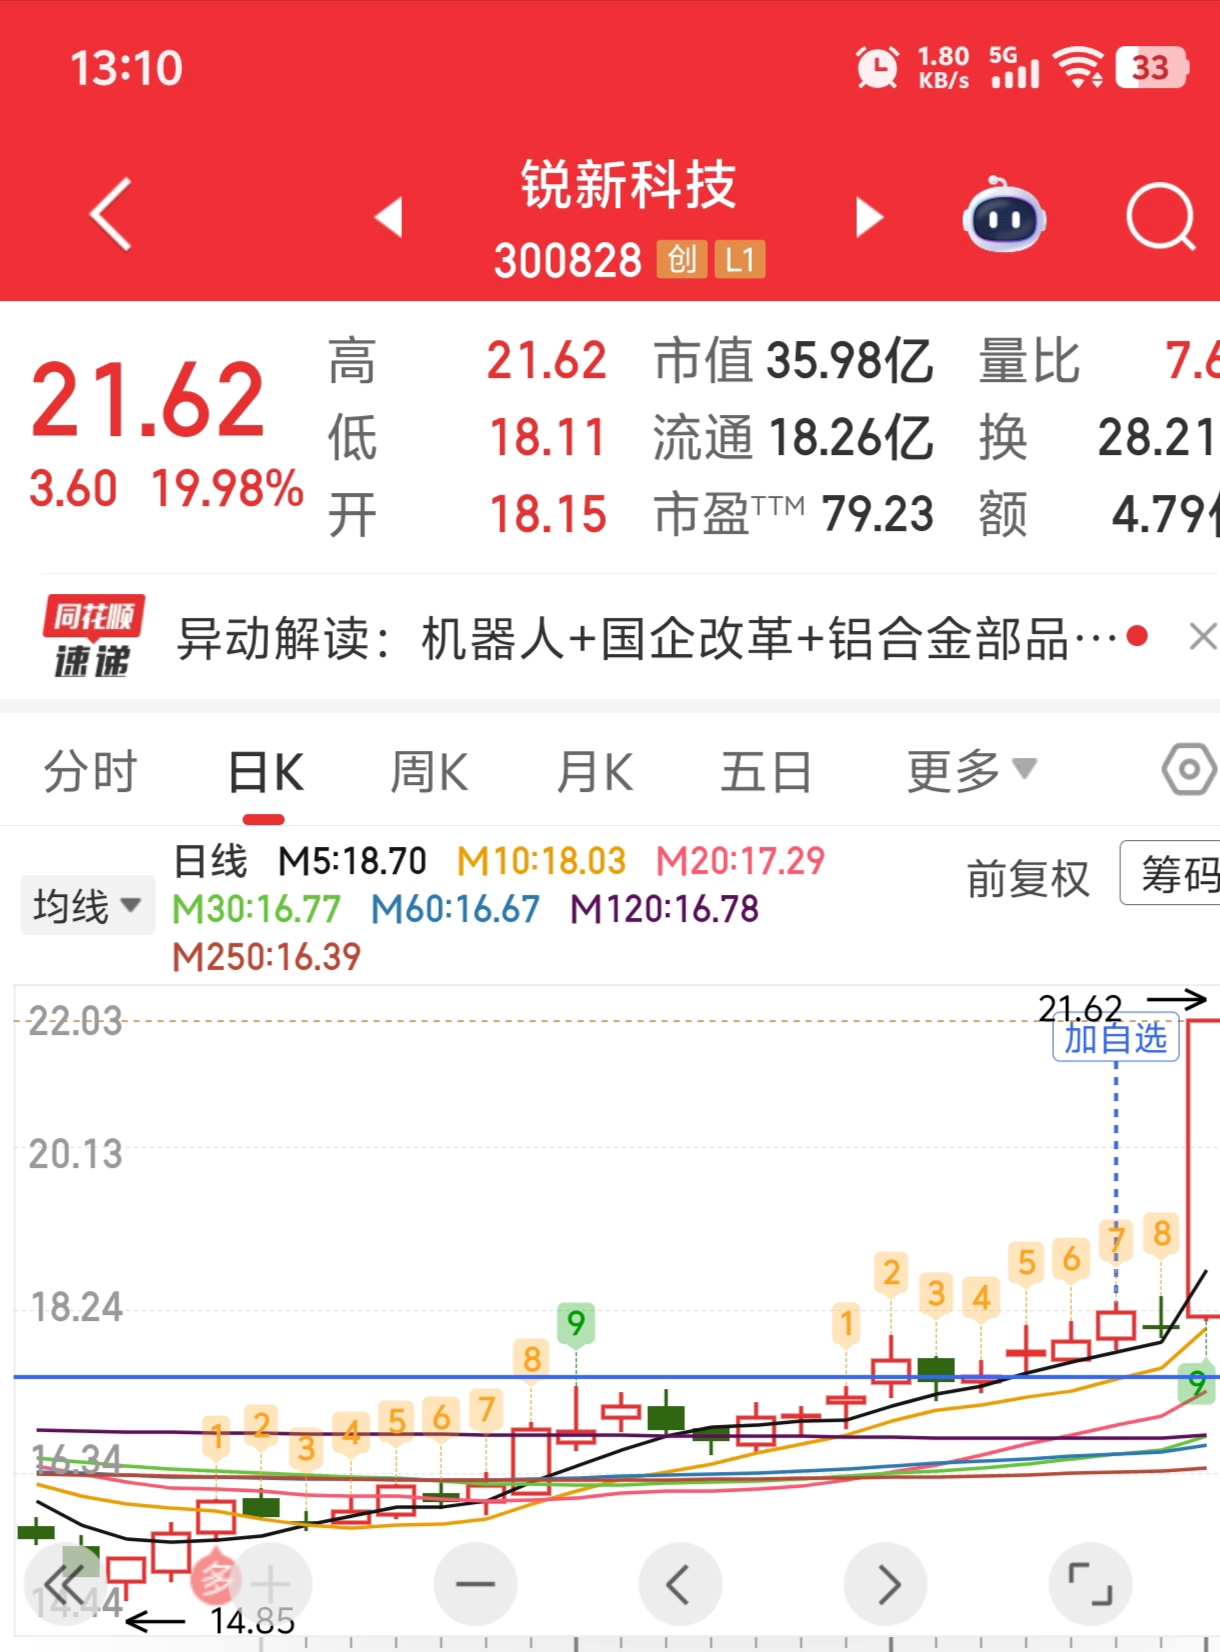
Task: Tap the 加自选 button
Action: 1116,1038
